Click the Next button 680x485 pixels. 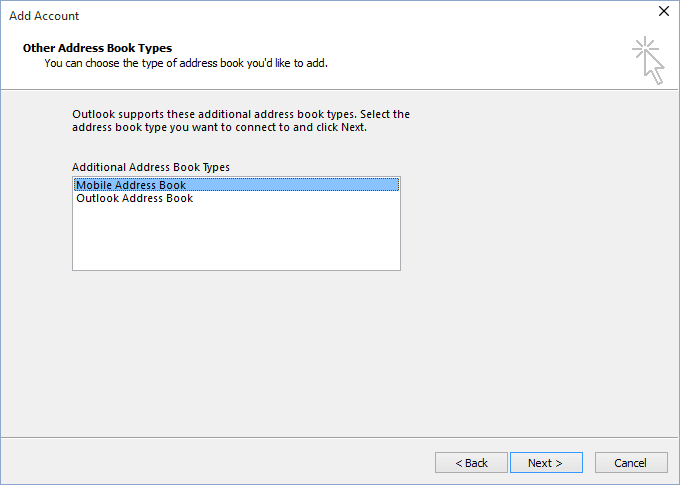pos(546,463)
